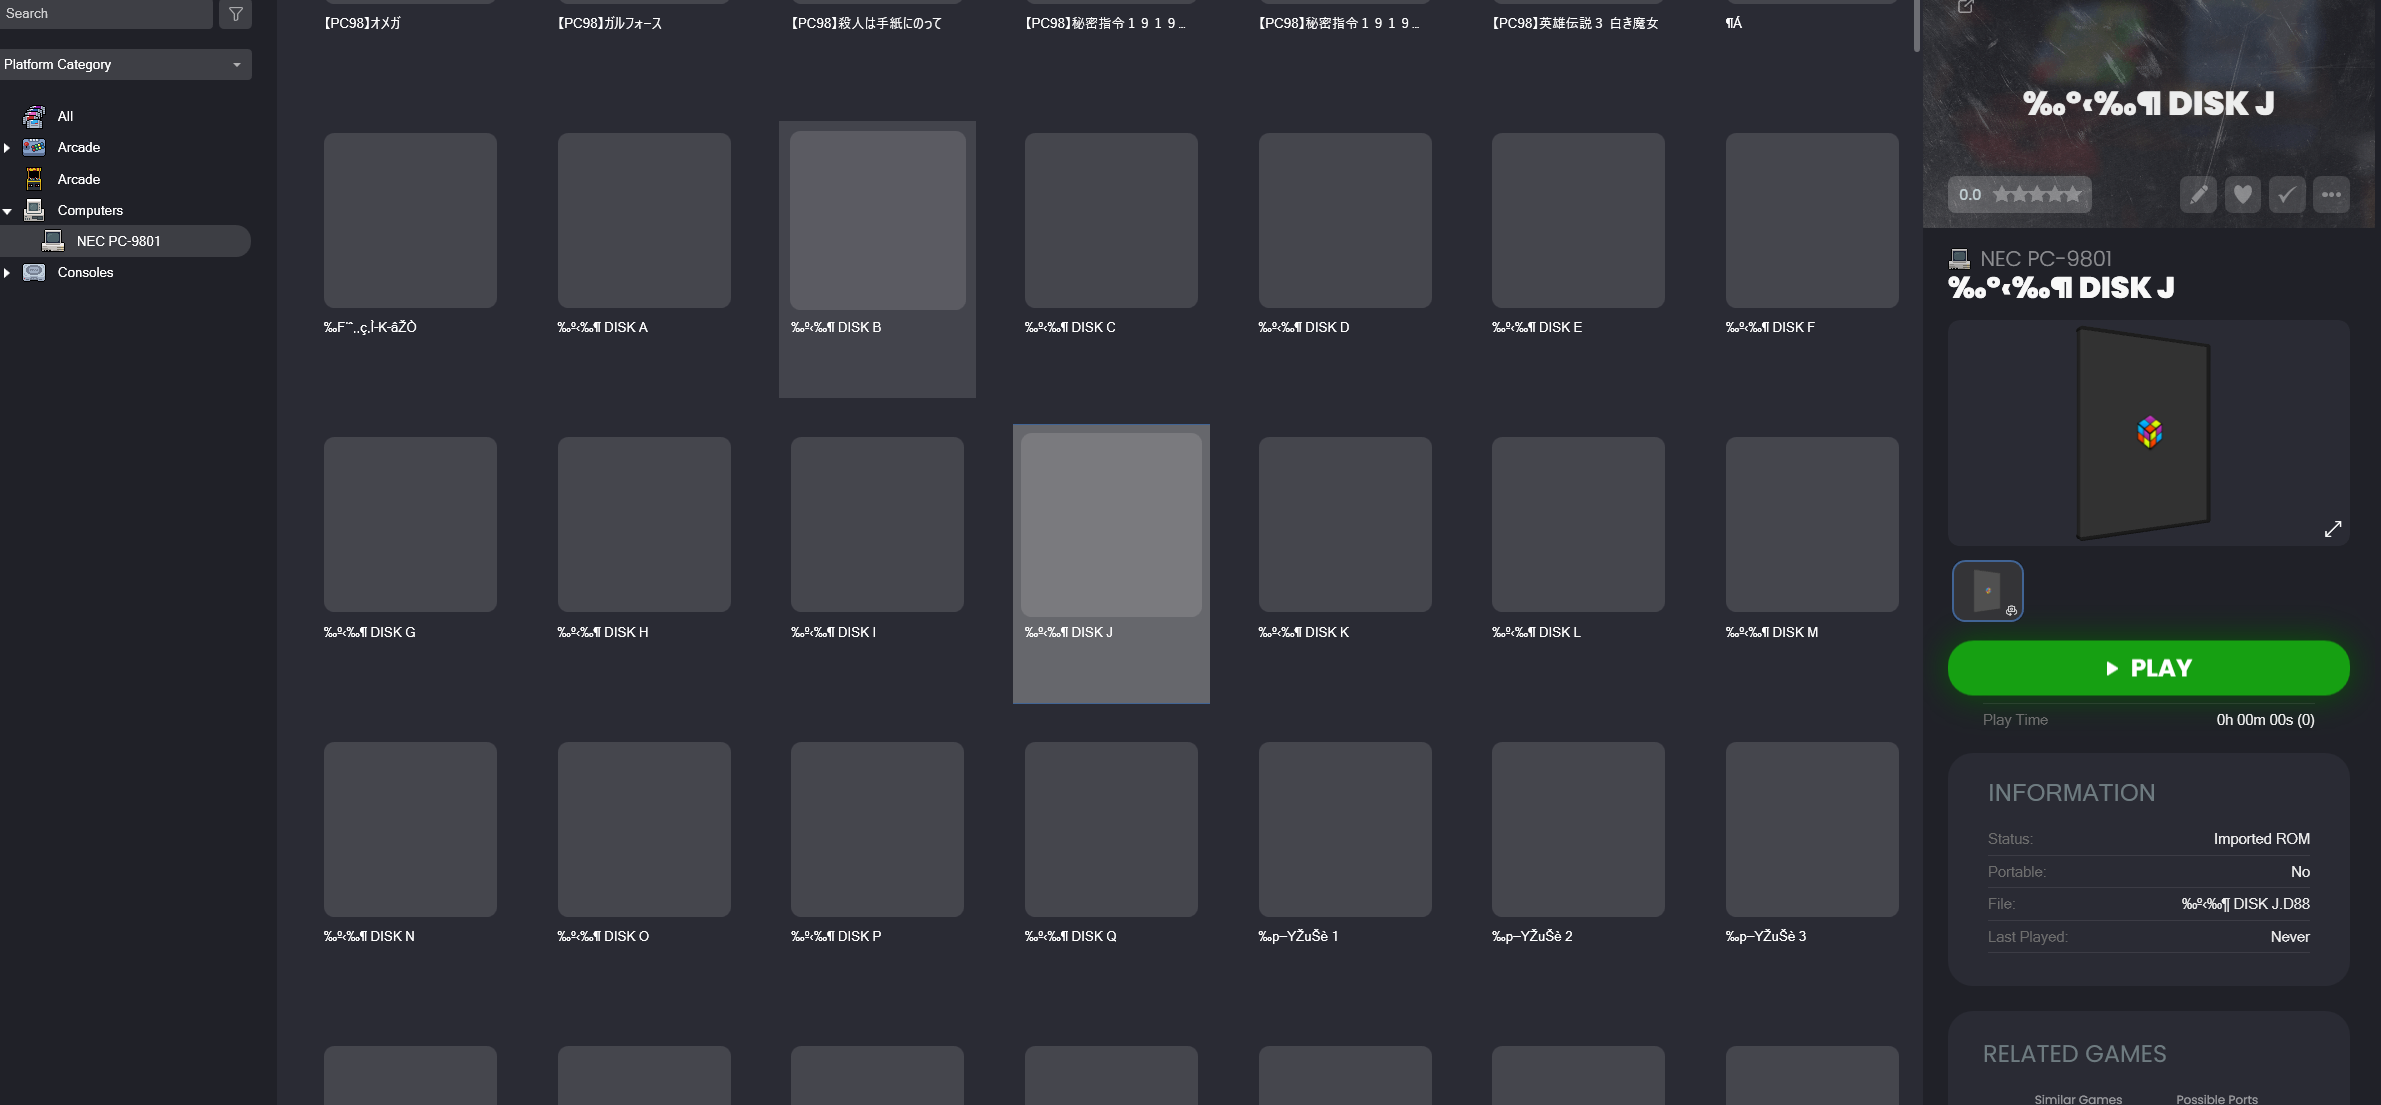The width and height of the screenshot is (2381, 1105).
Task: Click the pop-out icon atop details panel
Action: [x=1965, y=7]
